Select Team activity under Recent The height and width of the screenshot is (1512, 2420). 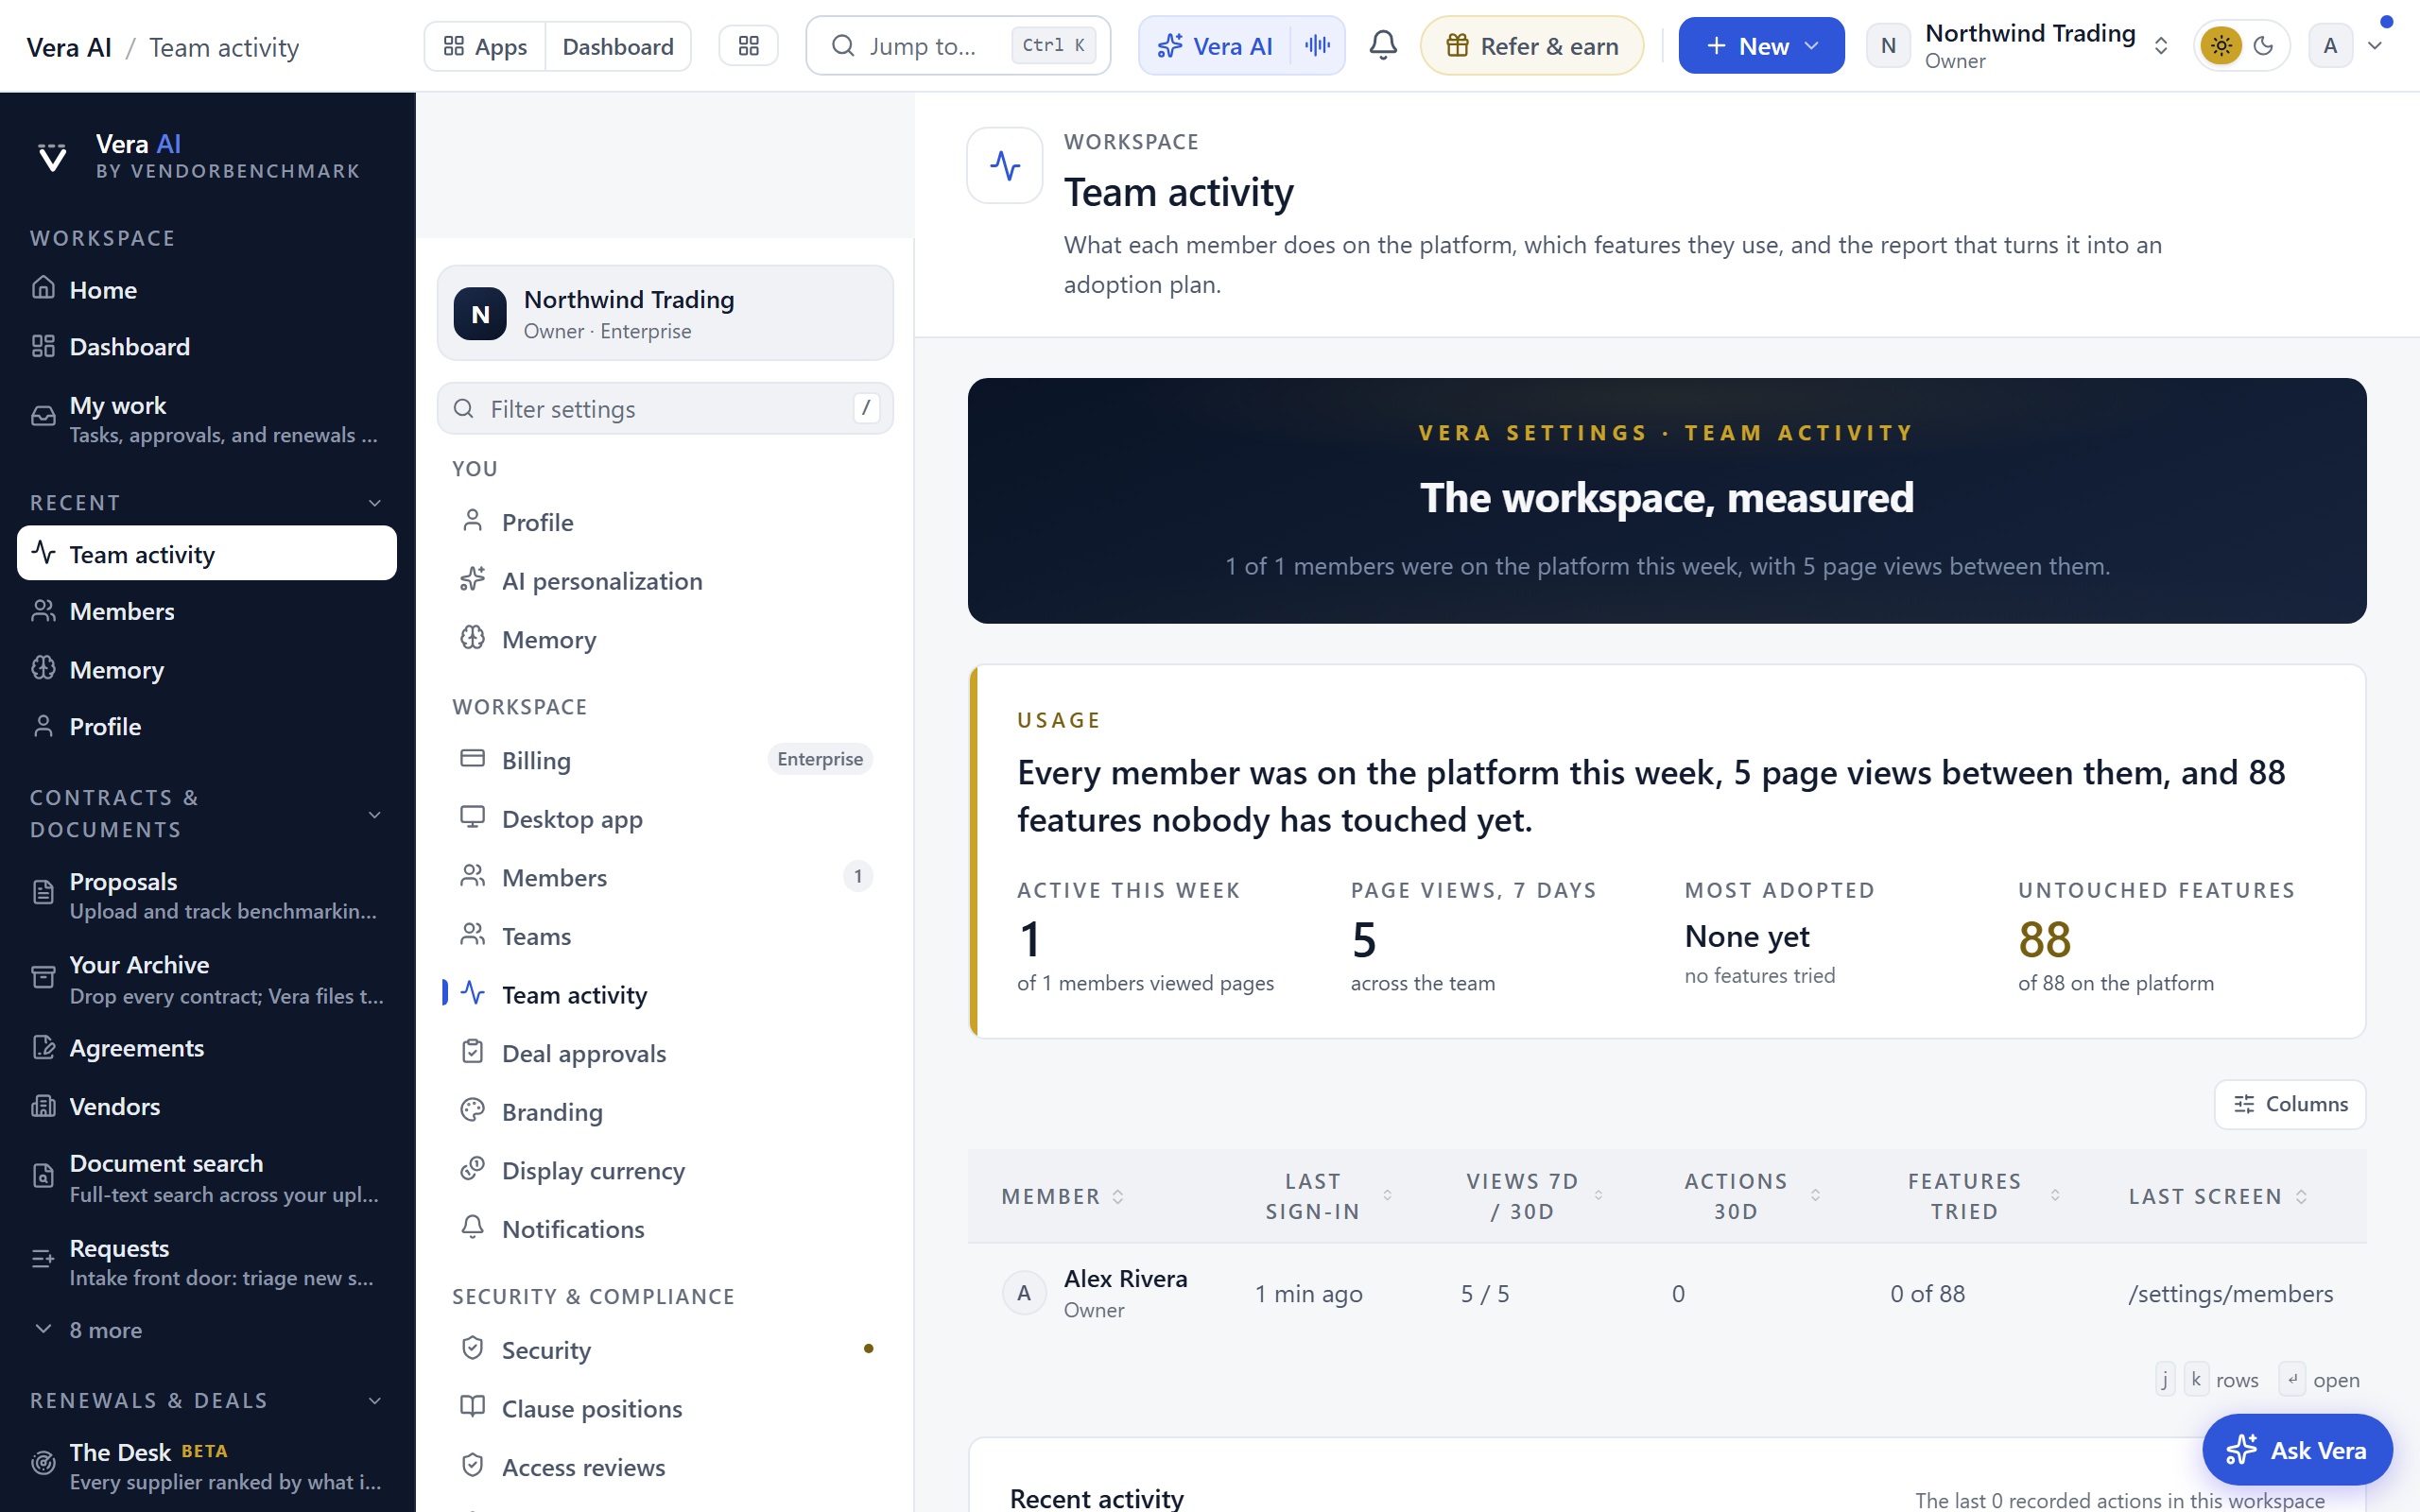coord(207,554)
